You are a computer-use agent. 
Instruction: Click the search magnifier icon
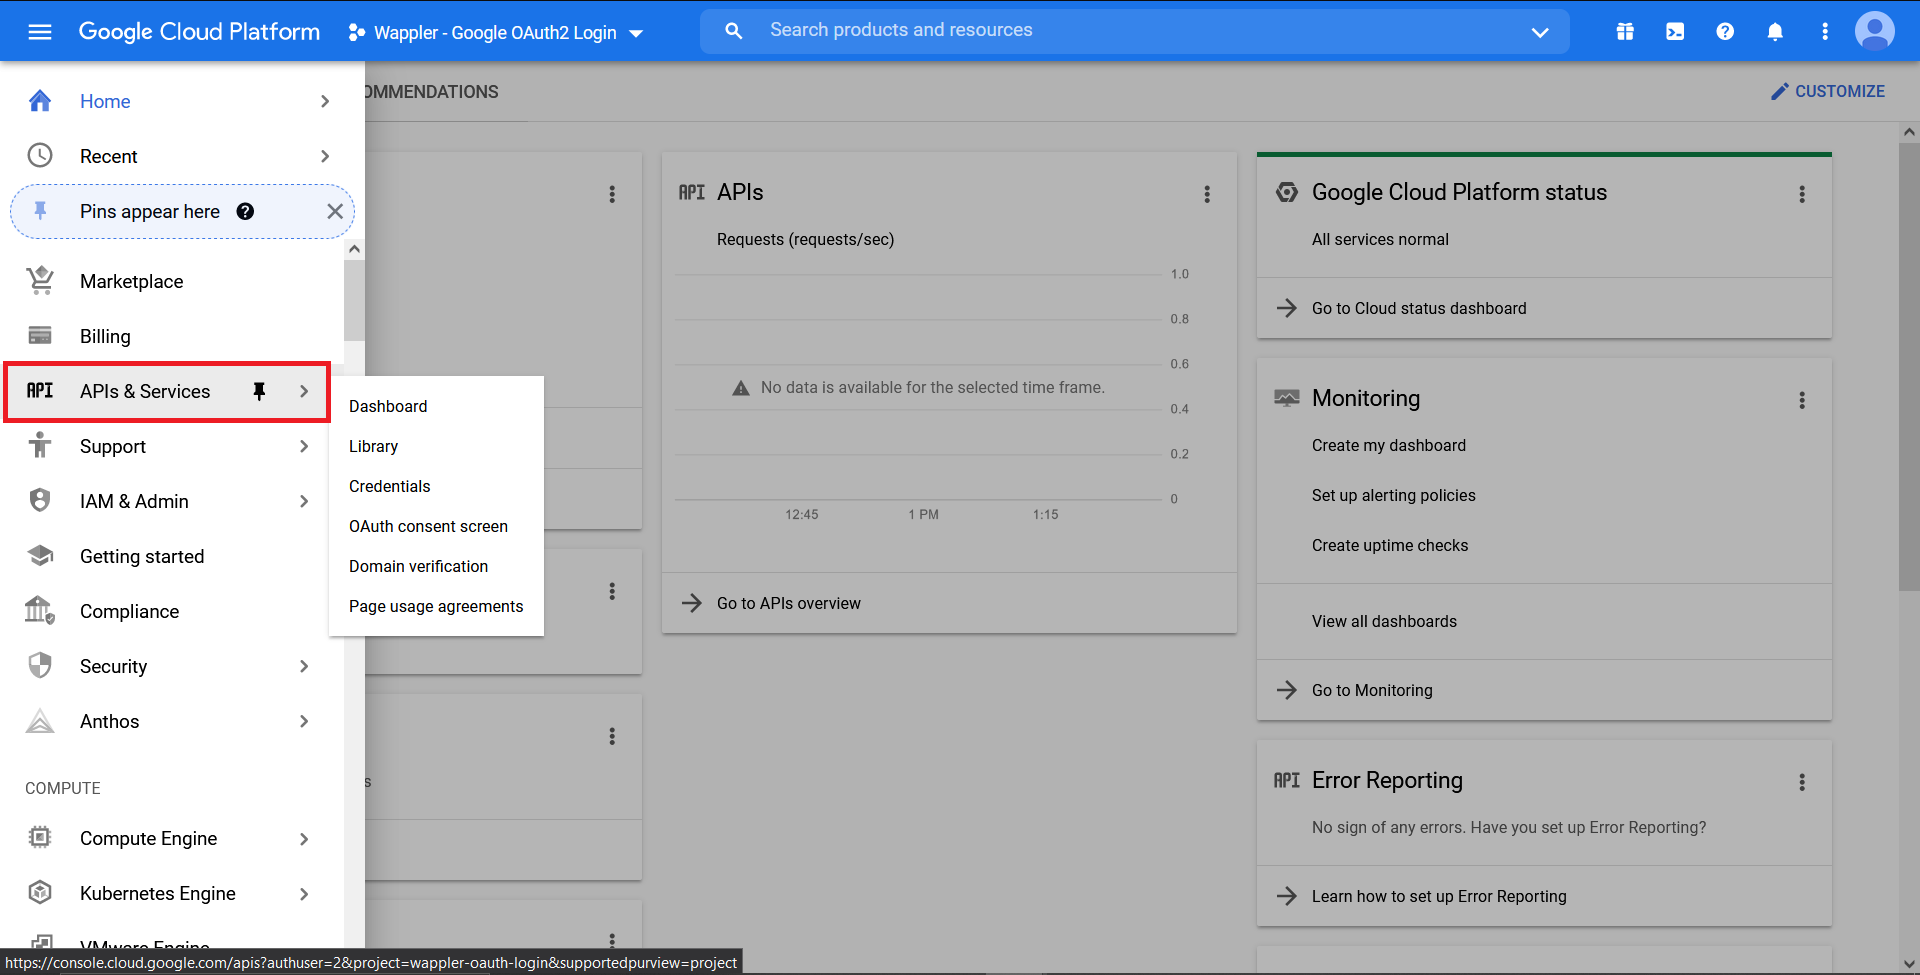tap(734, 31)
